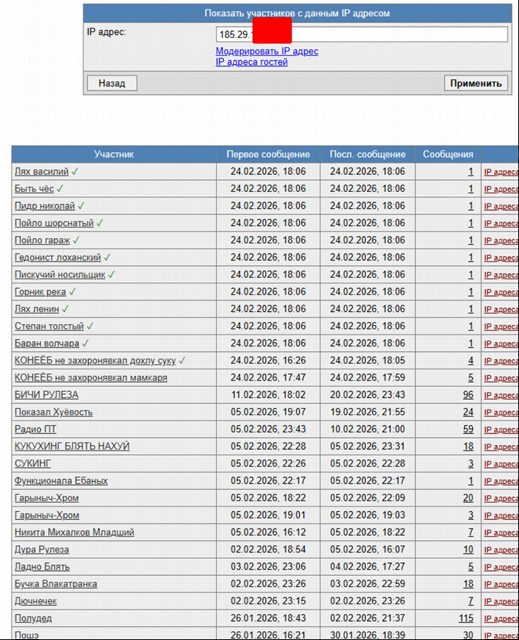
Task: Click the green checkmark beside Горник река
Action: pyautogui.click(x=72, y=292)
